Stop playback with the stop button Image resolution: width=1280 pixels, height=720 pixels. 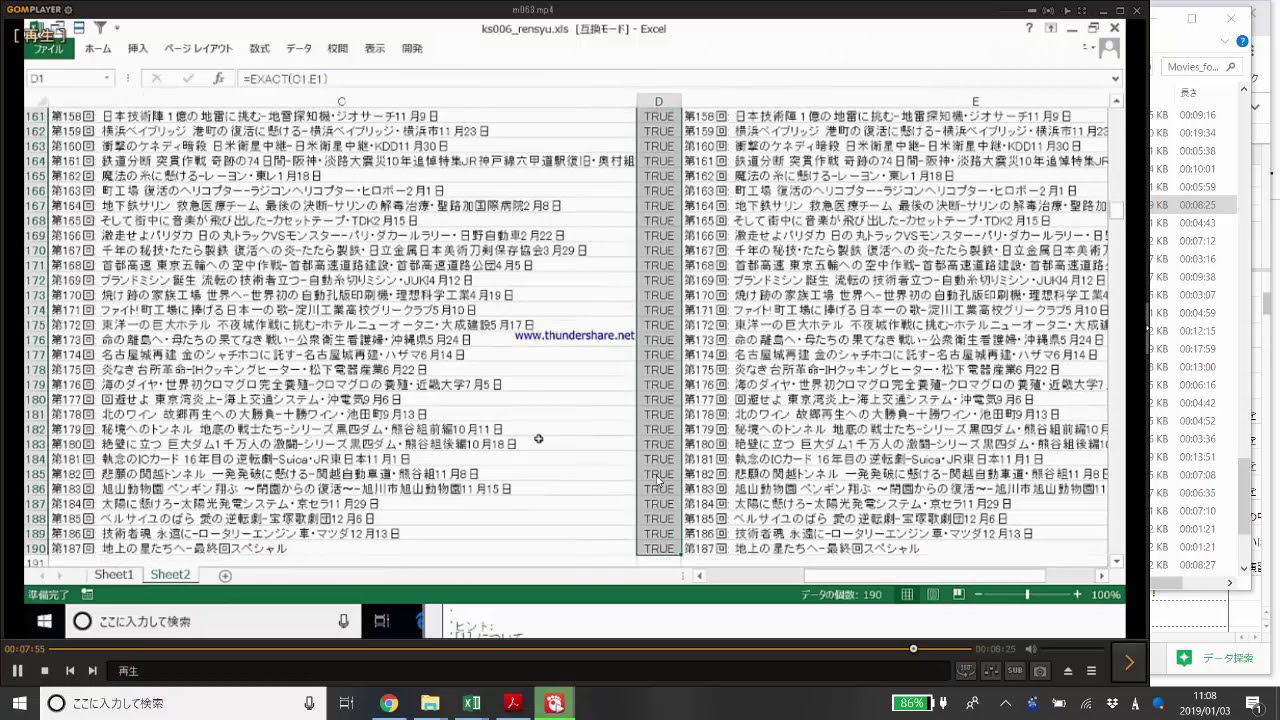(x=44, y=671)
